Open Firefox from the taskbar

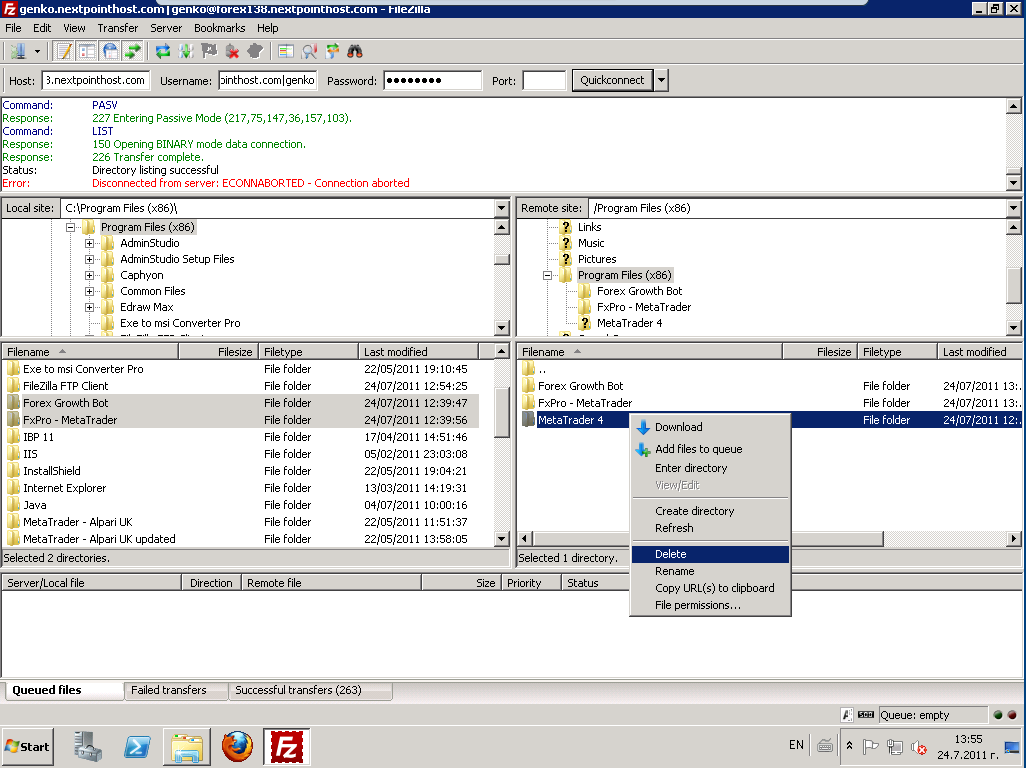pos(237,746)
